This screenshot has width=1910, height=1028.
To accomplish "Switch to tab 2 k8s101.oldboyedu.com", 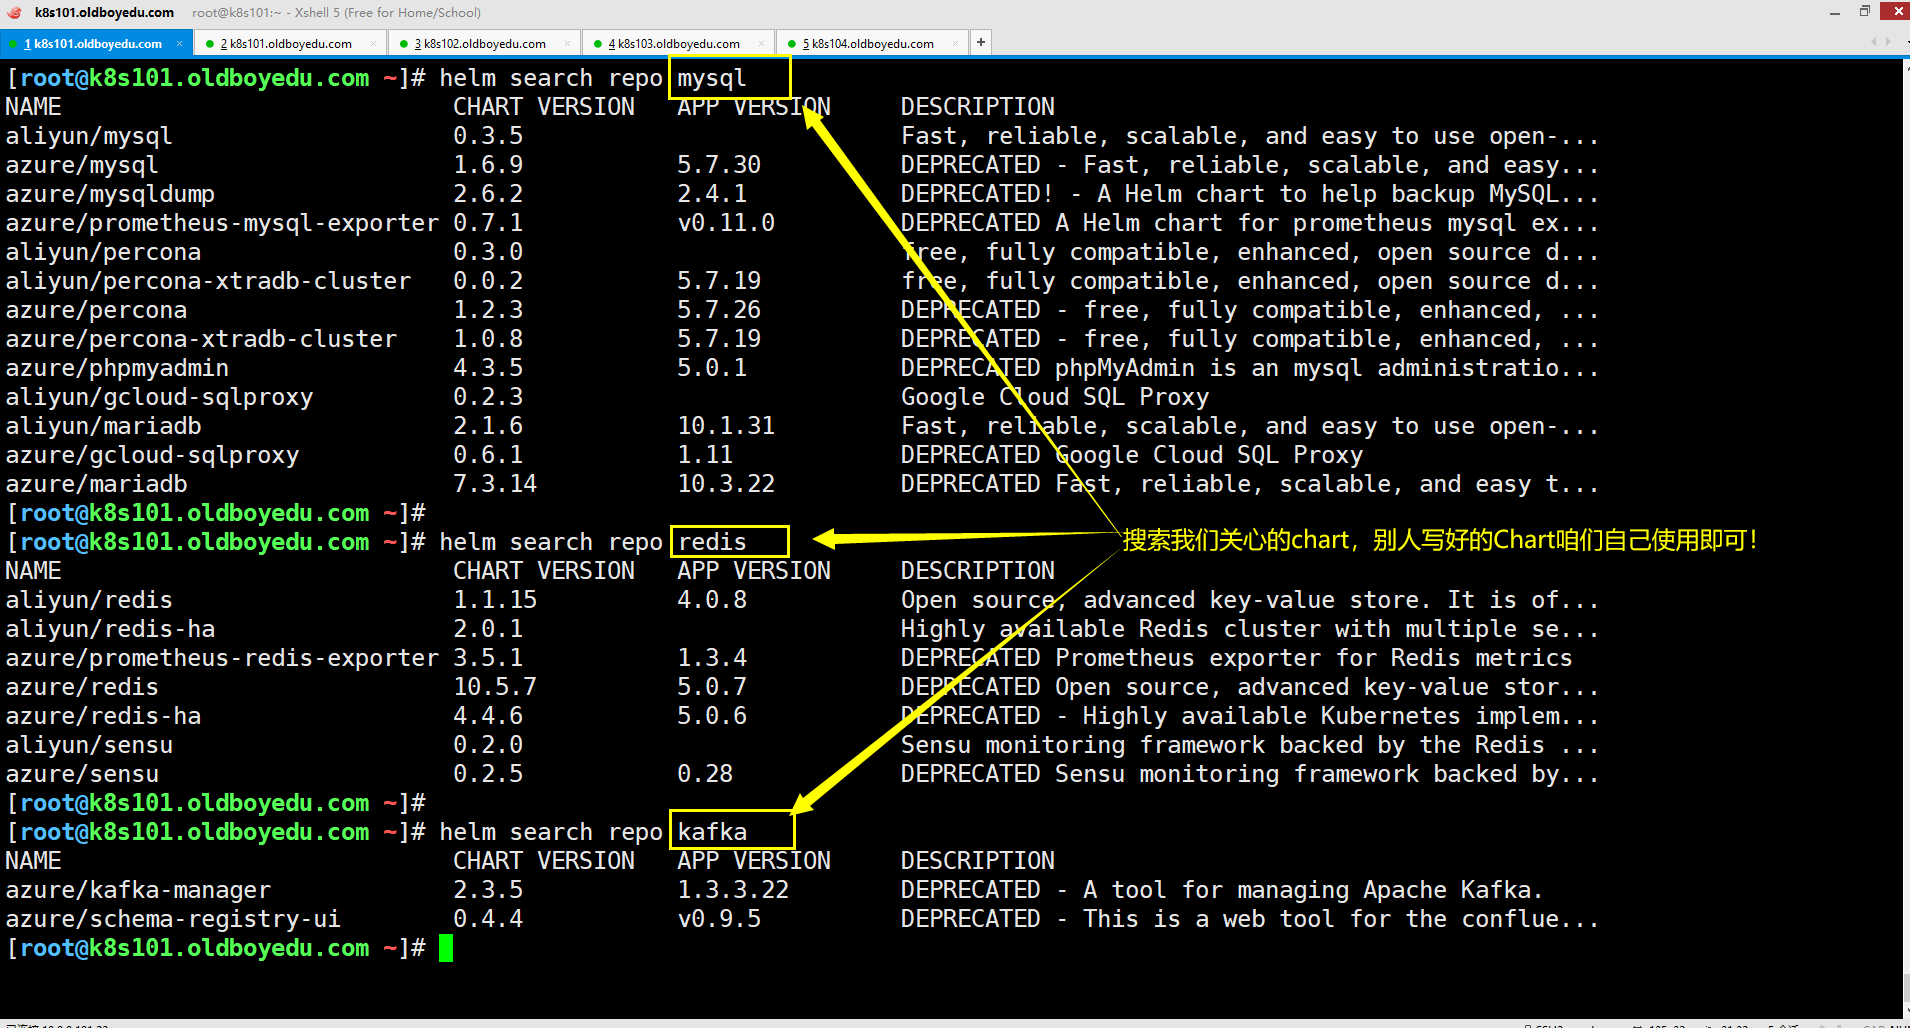I will [285, 43].
